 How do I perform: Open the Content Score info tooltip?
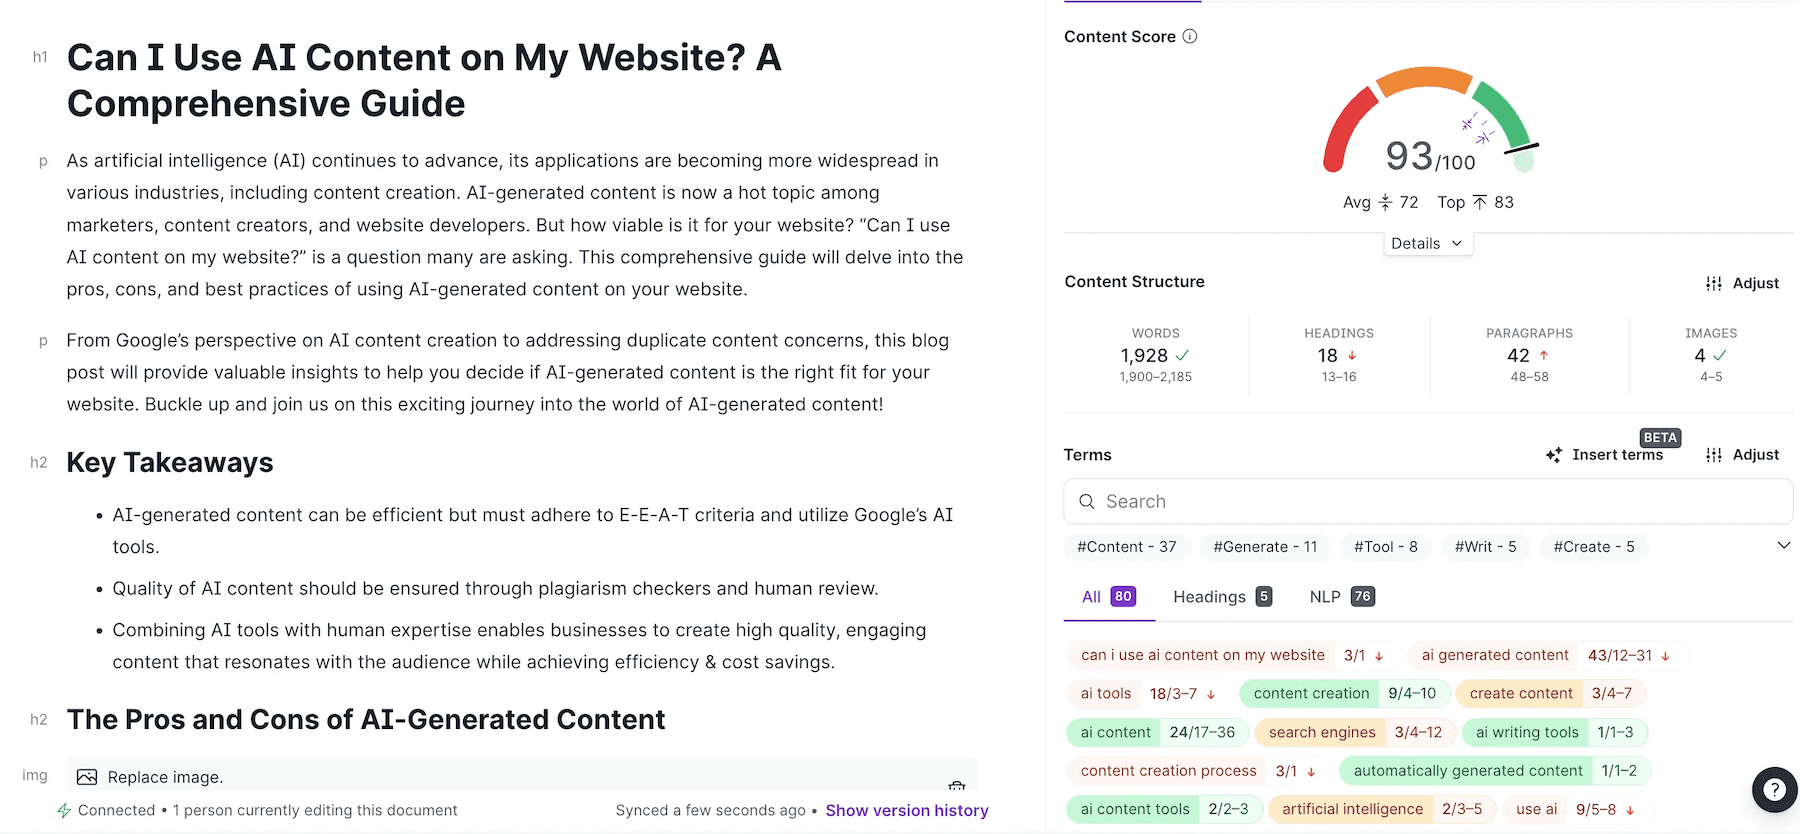1189,36
